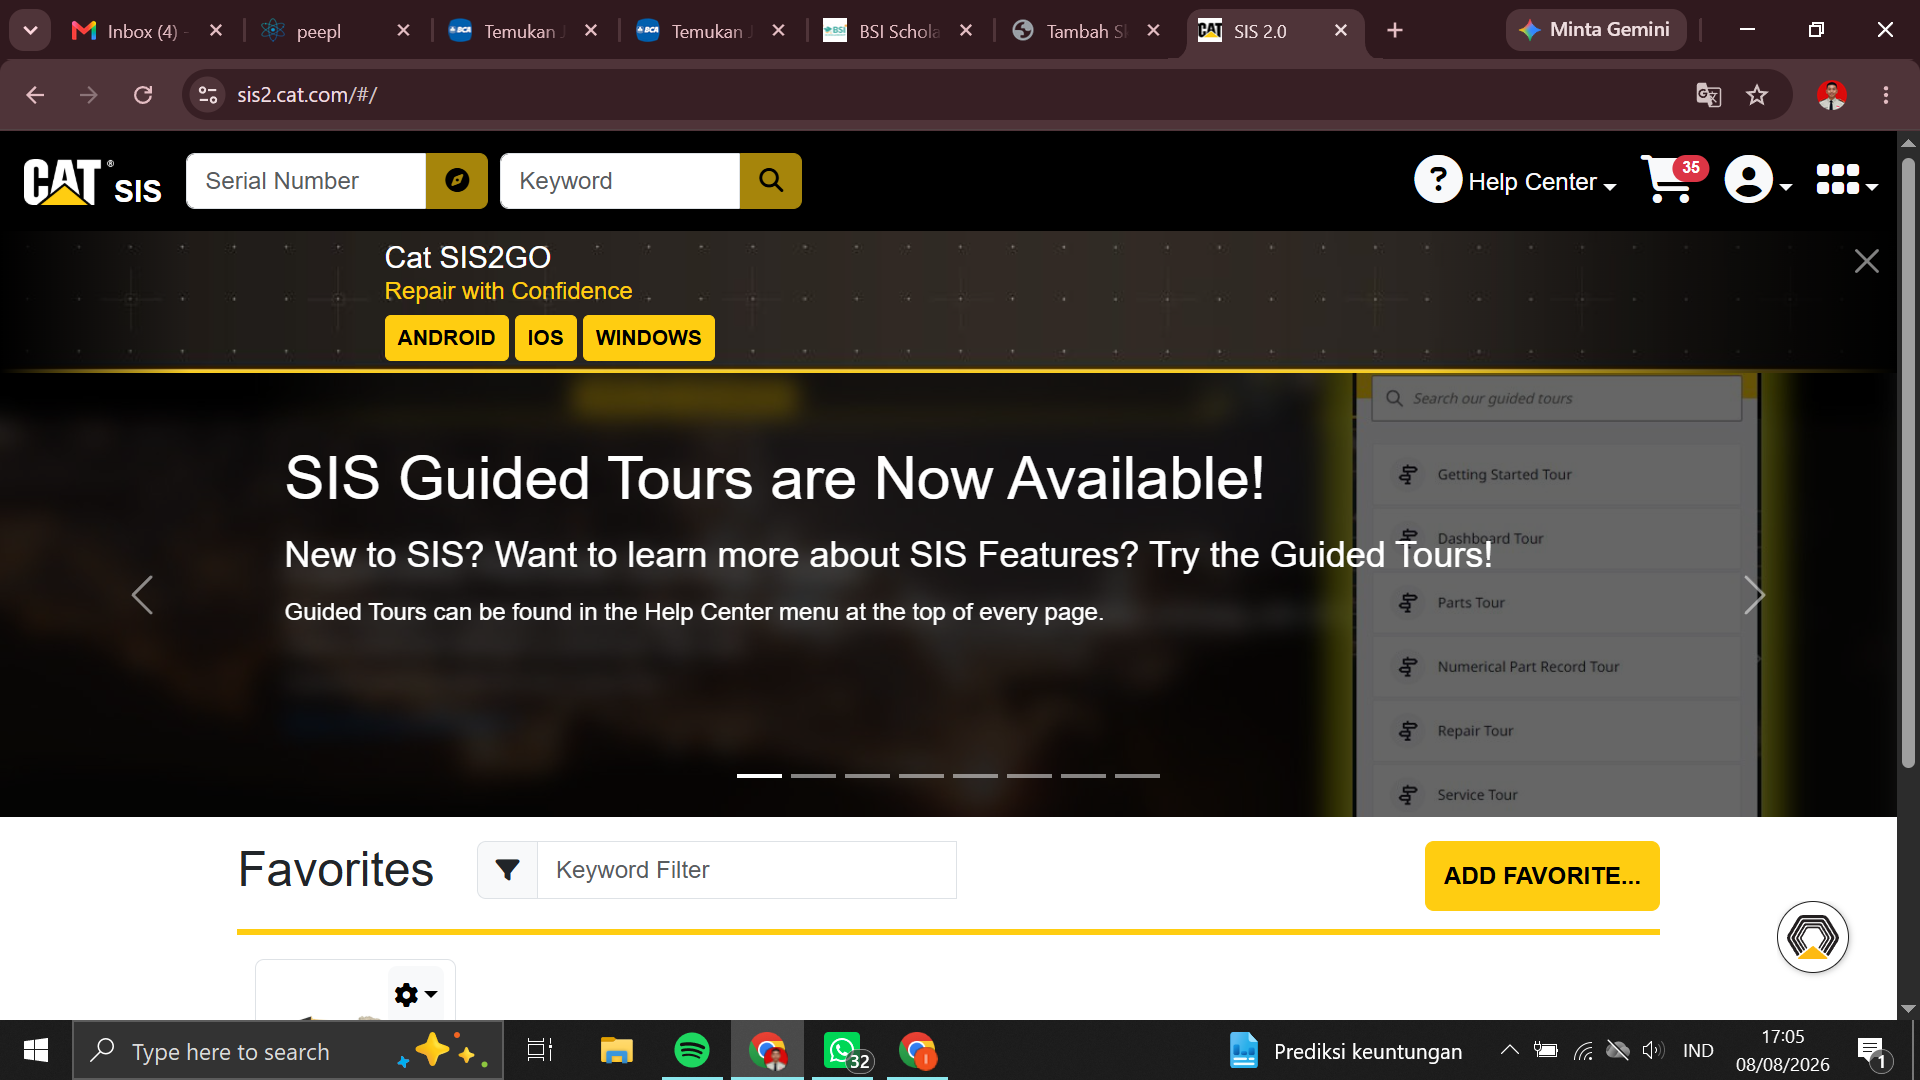Close the Cat SIS2GO banner
Viewport: 1920px width, 1080px height.
tap(1866, 261)
